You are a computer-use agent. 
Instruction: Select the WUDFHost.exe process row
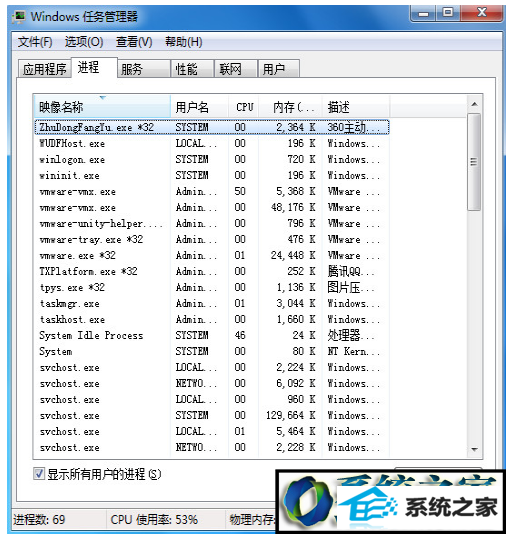[212, 143]
